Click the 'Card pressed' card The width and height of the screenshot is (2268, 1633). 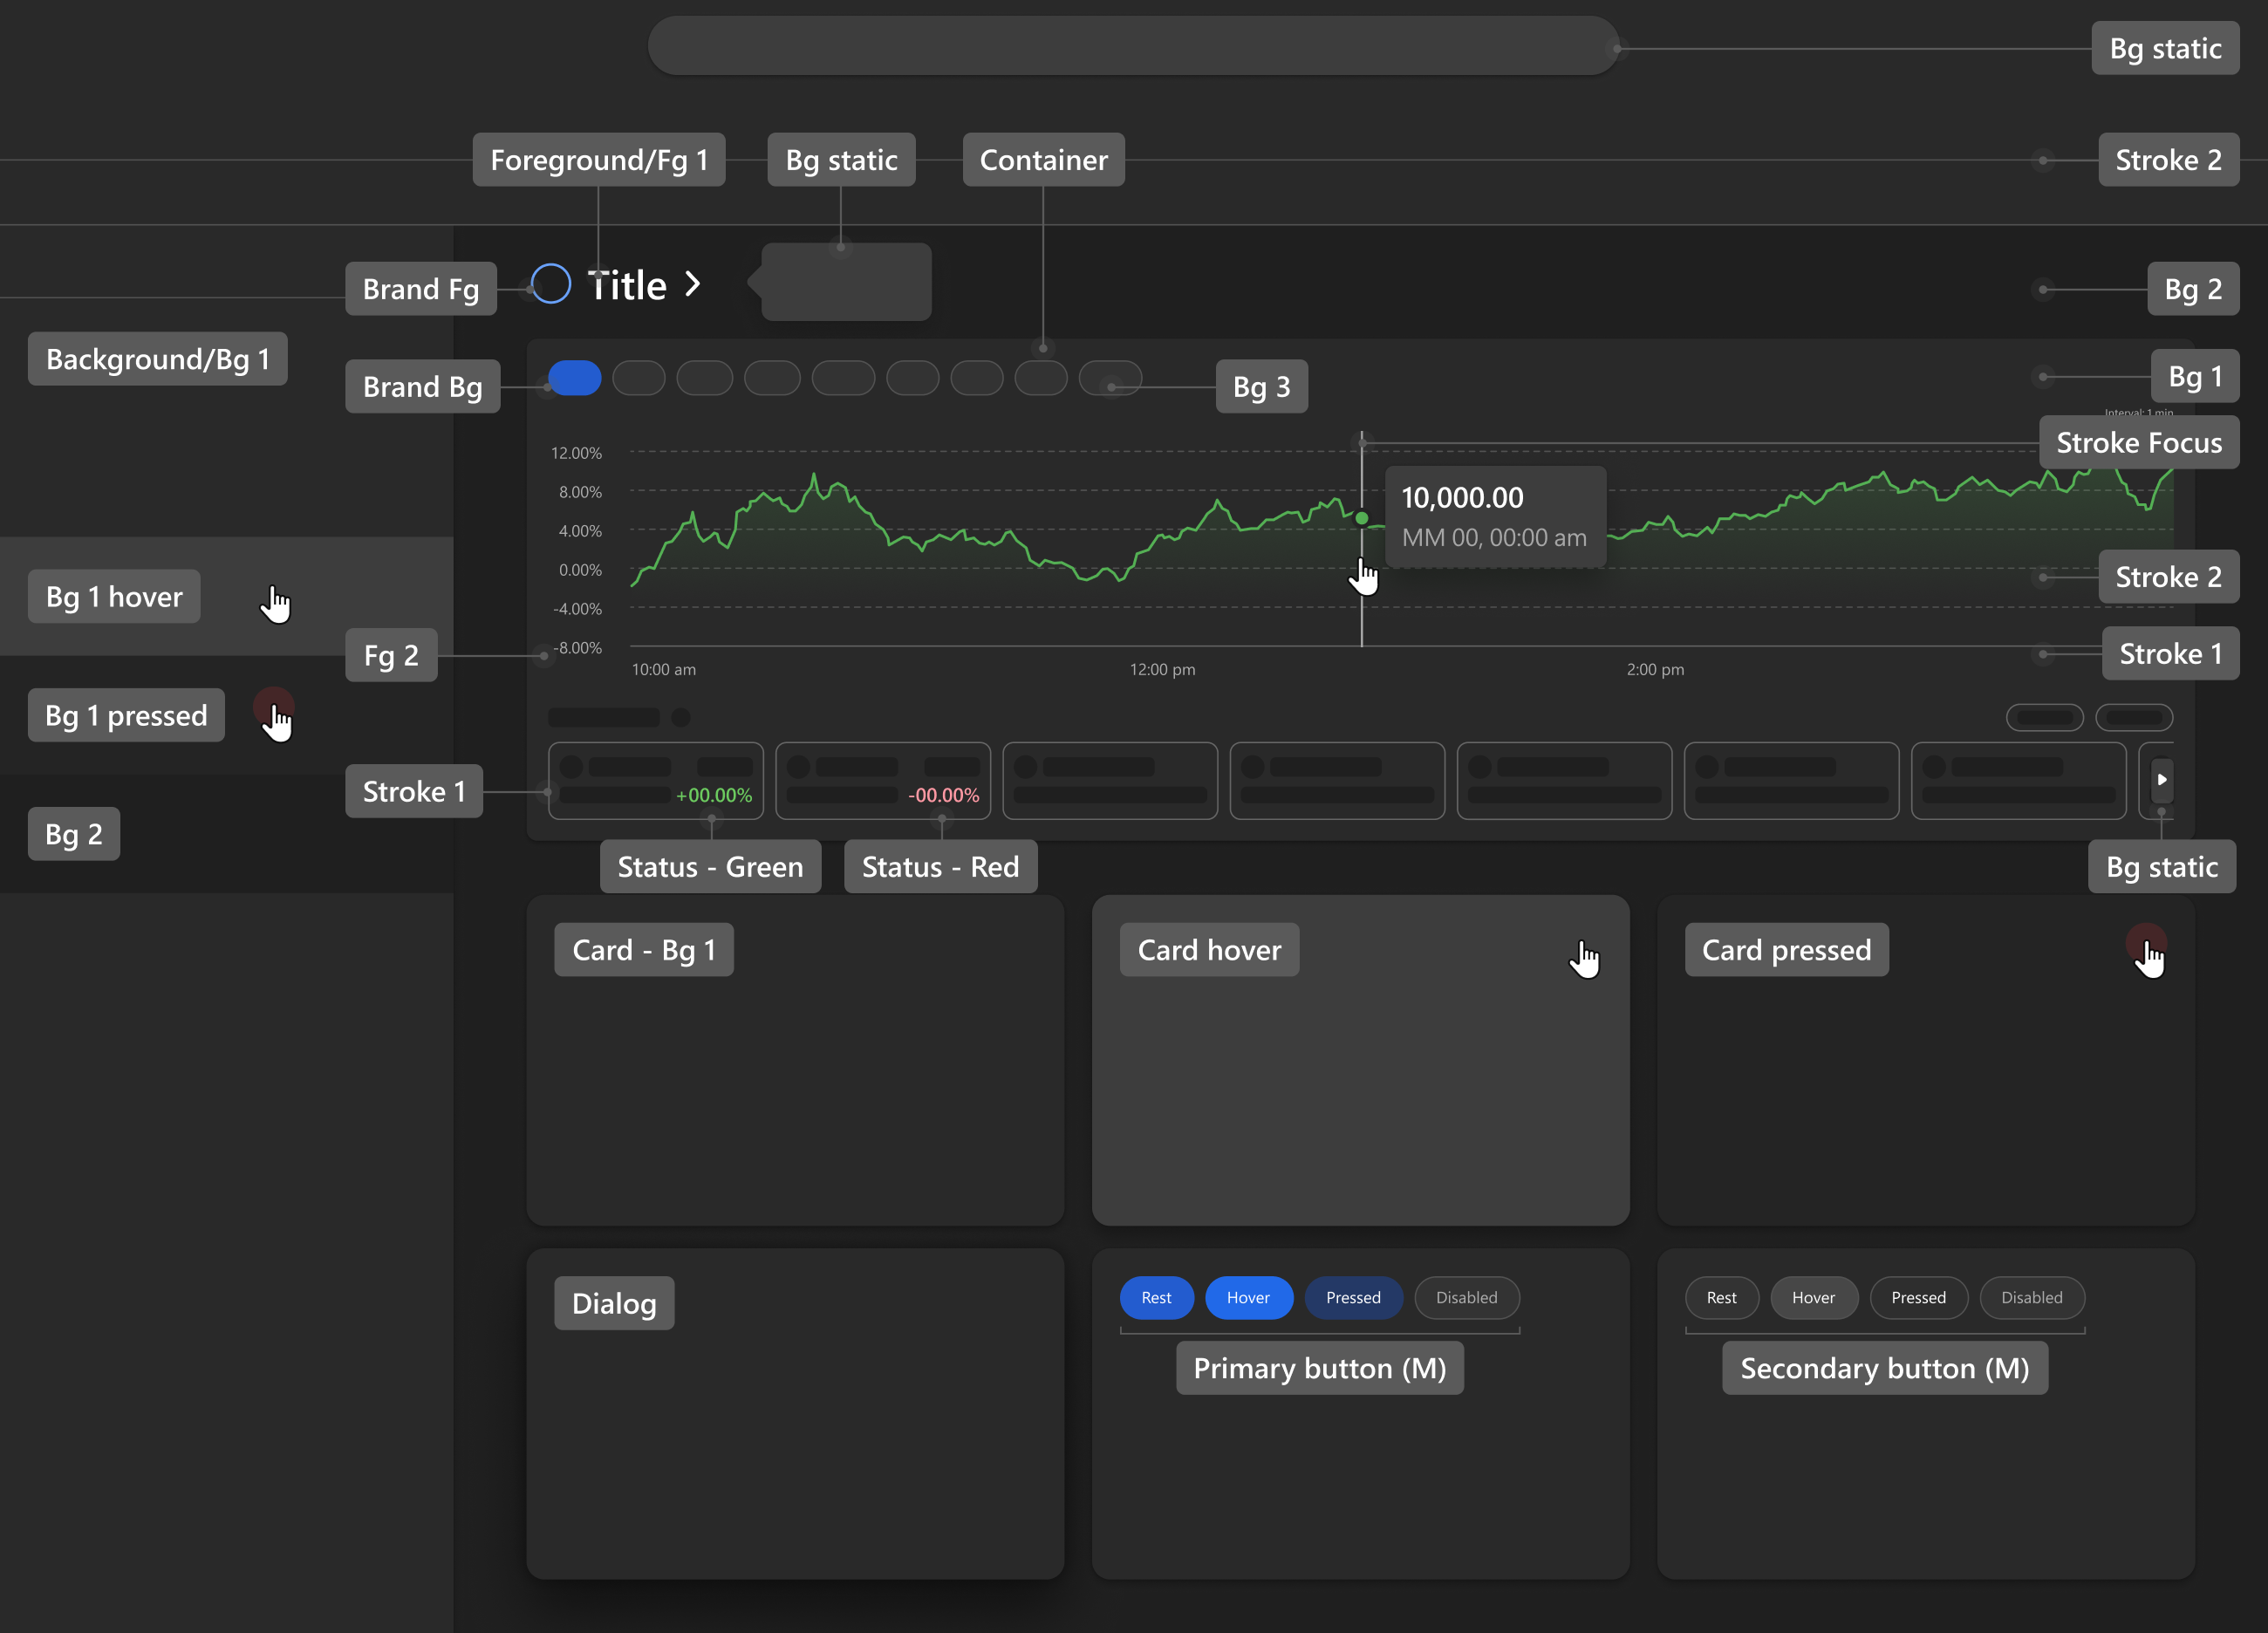[1925, 1060]
